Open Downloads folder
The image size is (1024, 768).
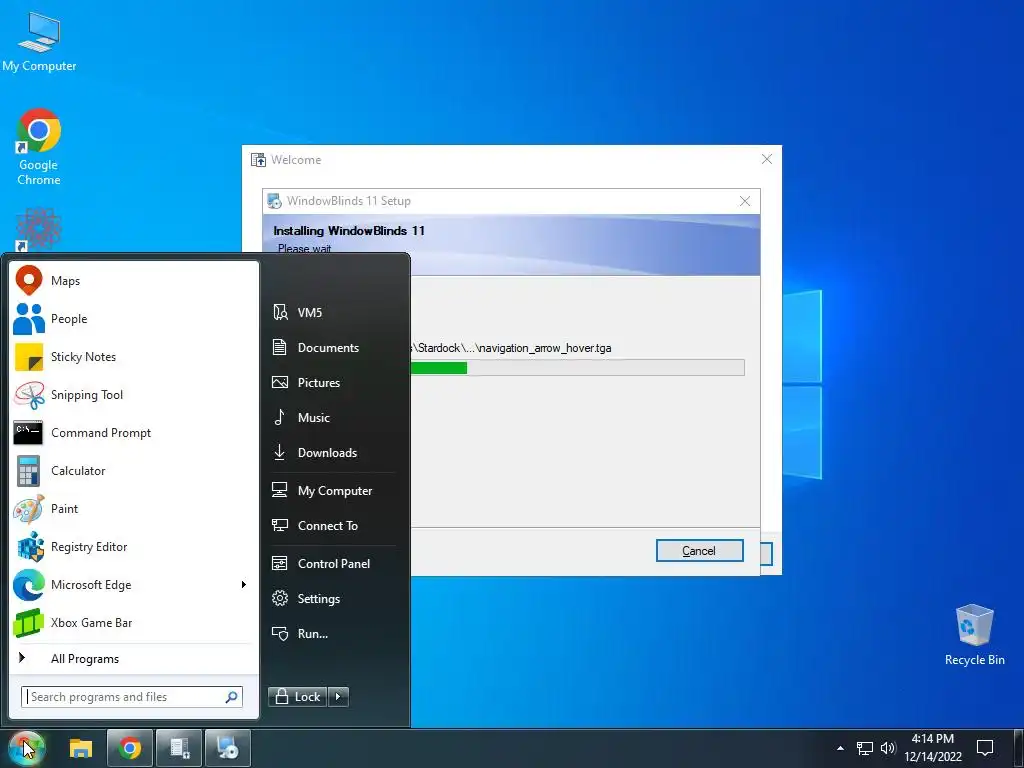pyautogui.click(x=332, y=453)
